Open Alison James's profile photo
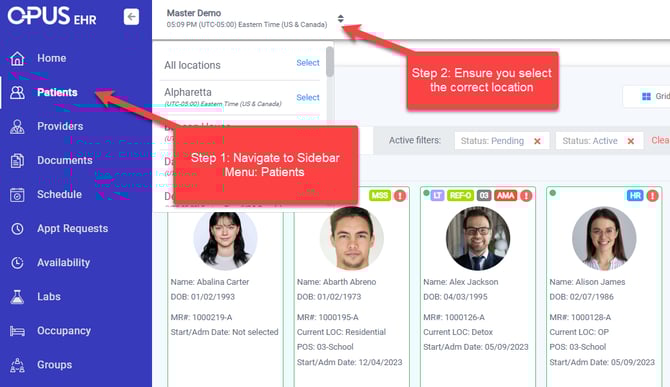Viewport: 670px width, 387px height. pos(604,239)
